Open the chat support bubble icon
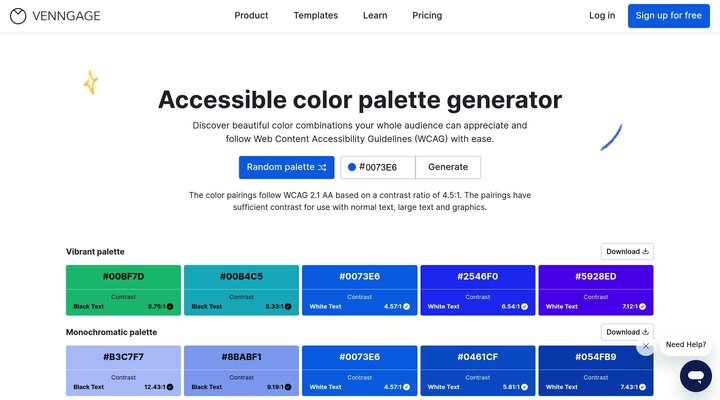The image size is (720, 400). coord(695,376)
